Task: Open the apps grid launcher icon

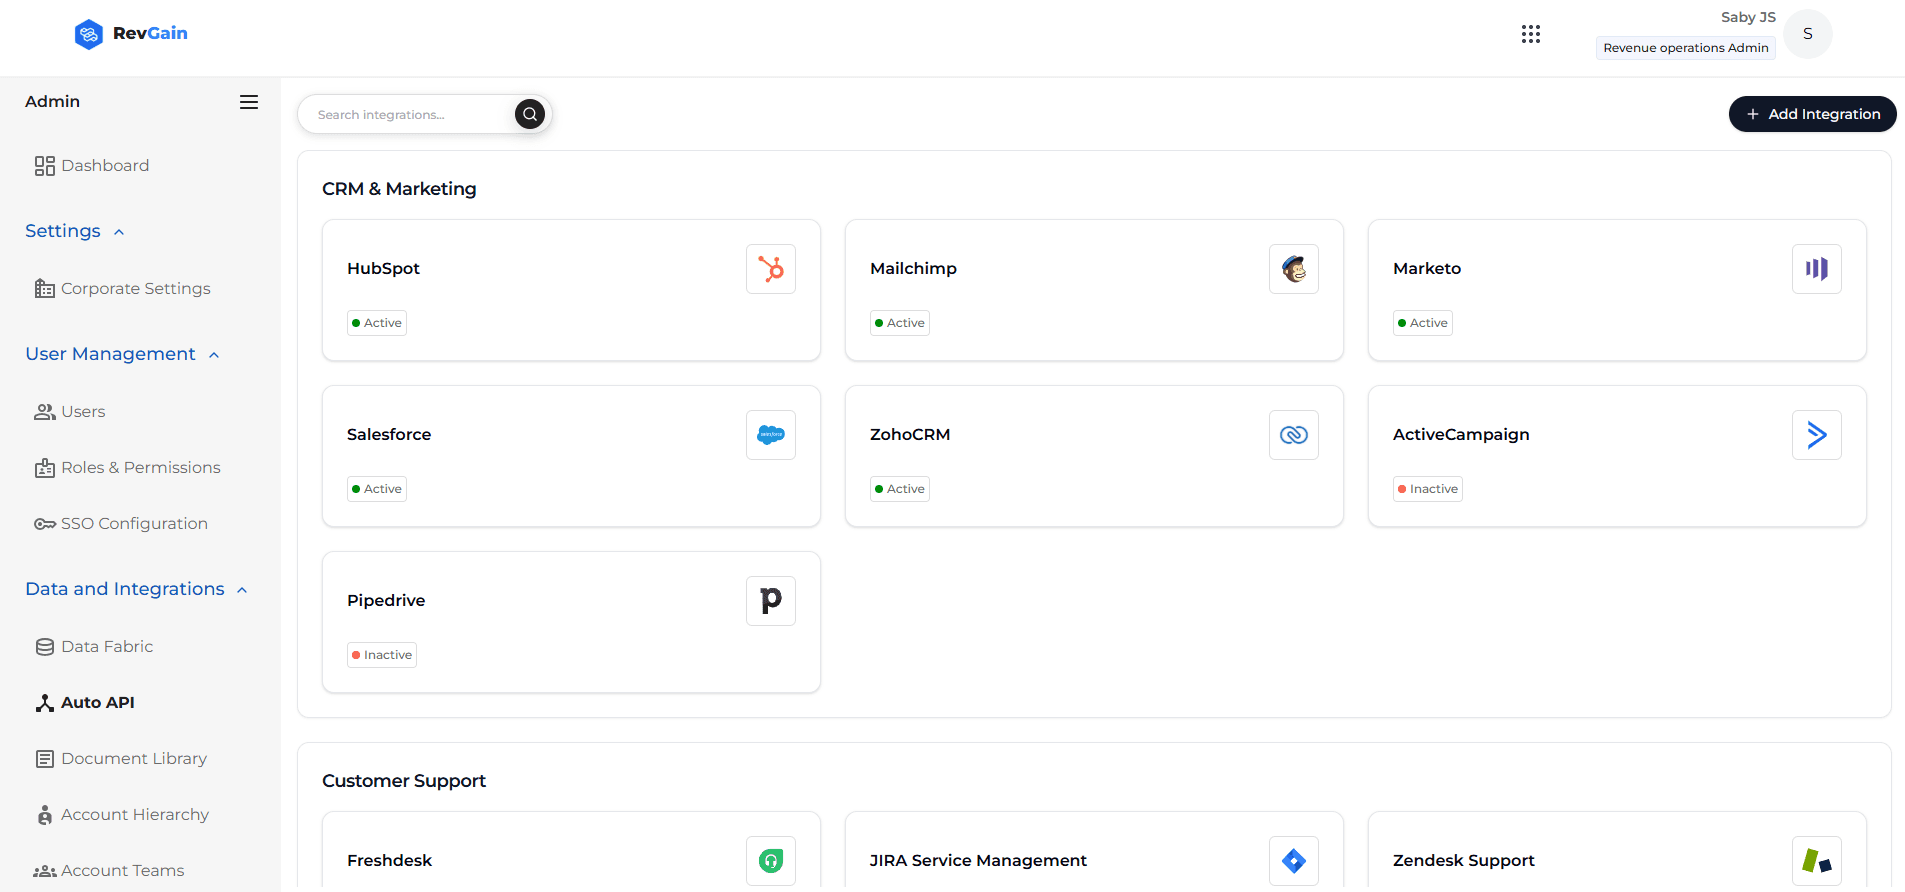Action: click(1530, 34)
